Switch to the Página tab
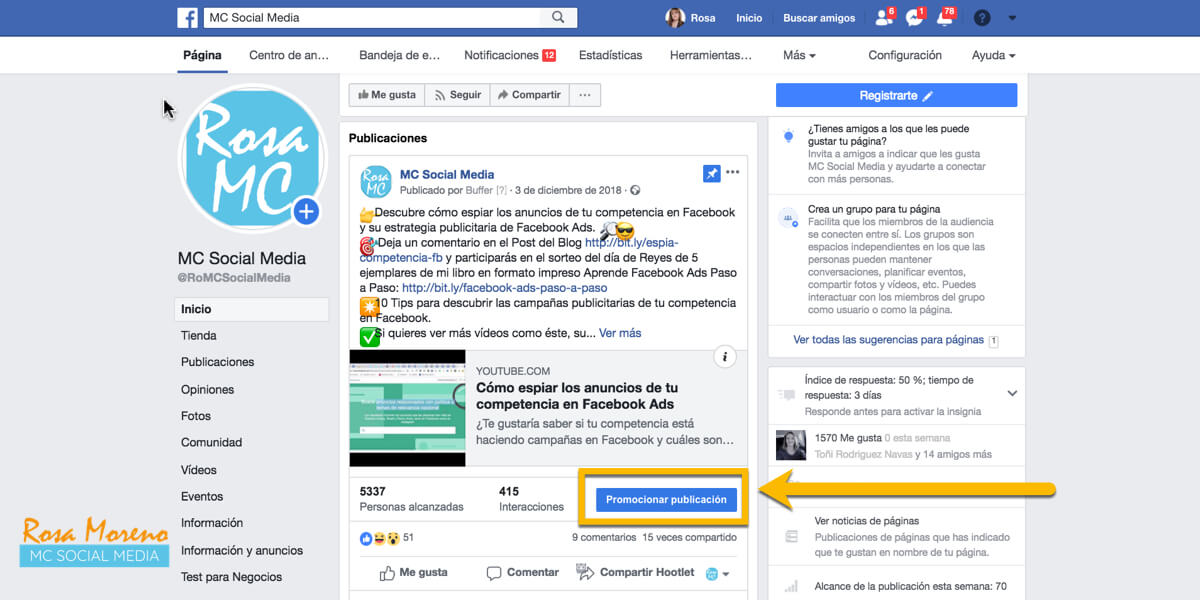The height and width of the screenshot is (600, 1200). tap(202, 55)
